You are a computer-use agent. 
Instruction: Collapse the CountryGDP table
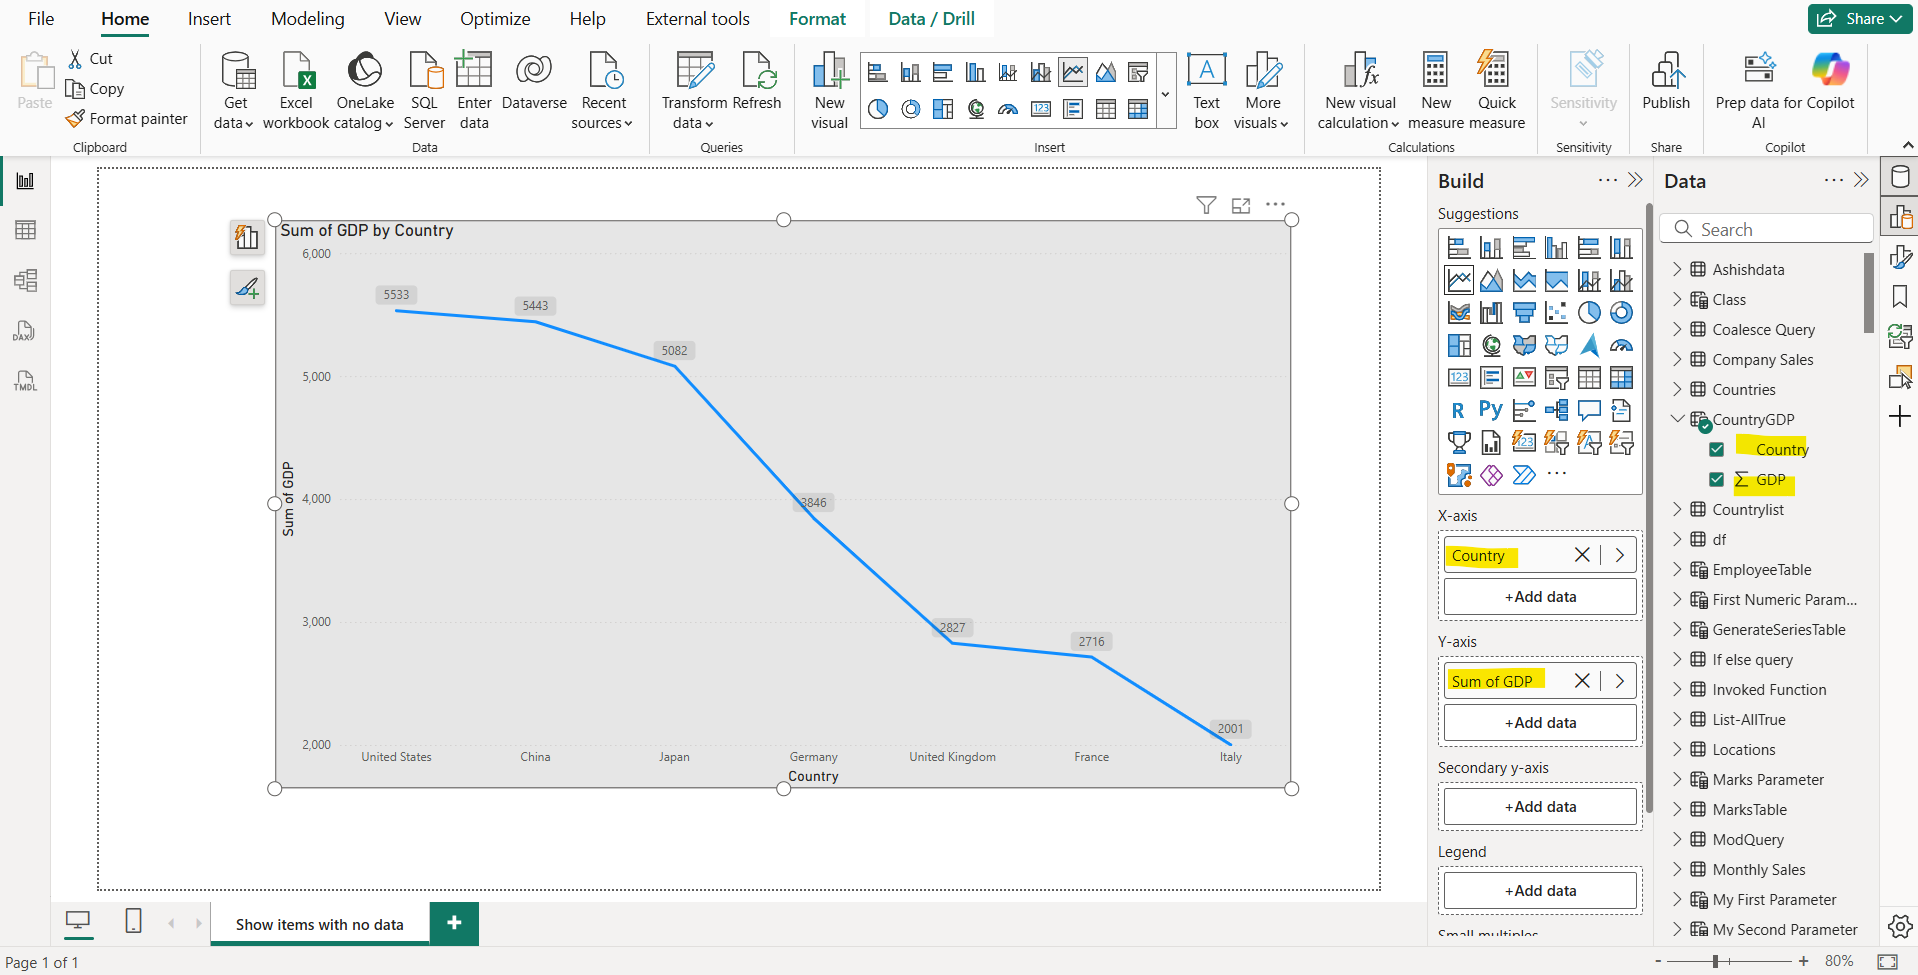click(1678, 419)
